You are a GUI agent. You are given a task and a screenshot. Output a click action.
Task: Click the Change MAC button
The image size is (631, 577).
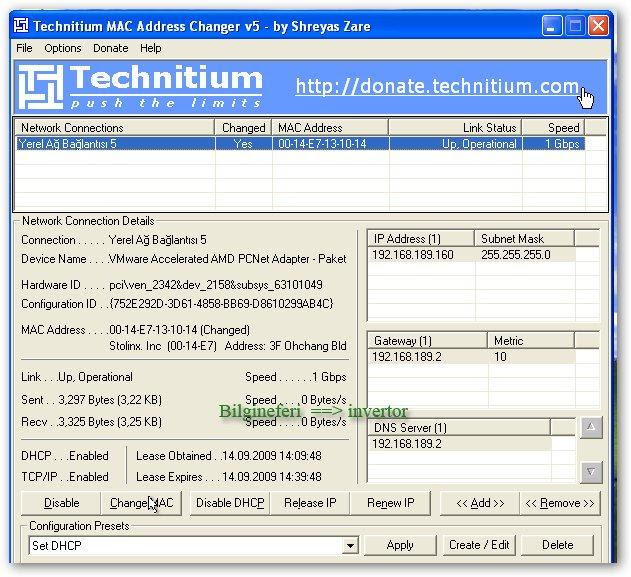pos(142,503)
